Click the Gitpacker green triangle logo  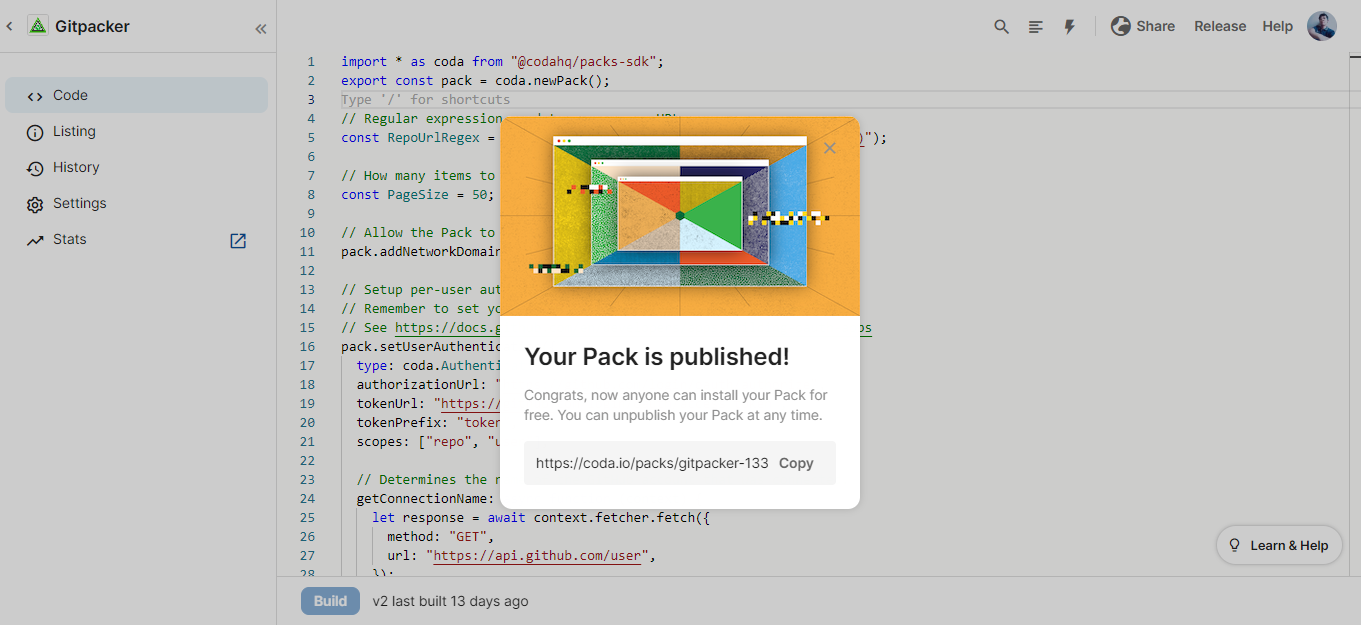pyautogui.click(x=38, y=27)
